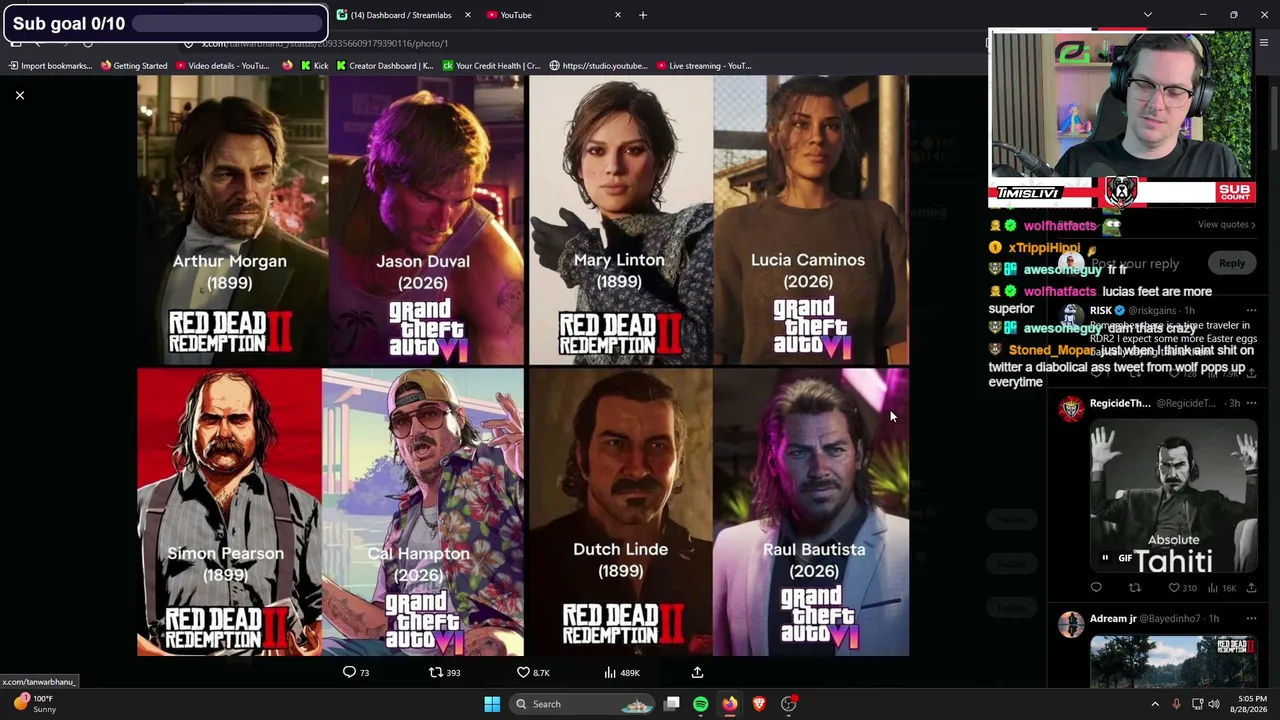1280x720 pixels.
Task: Show hidden system tray icons
Action: [x=1155, y=704]
